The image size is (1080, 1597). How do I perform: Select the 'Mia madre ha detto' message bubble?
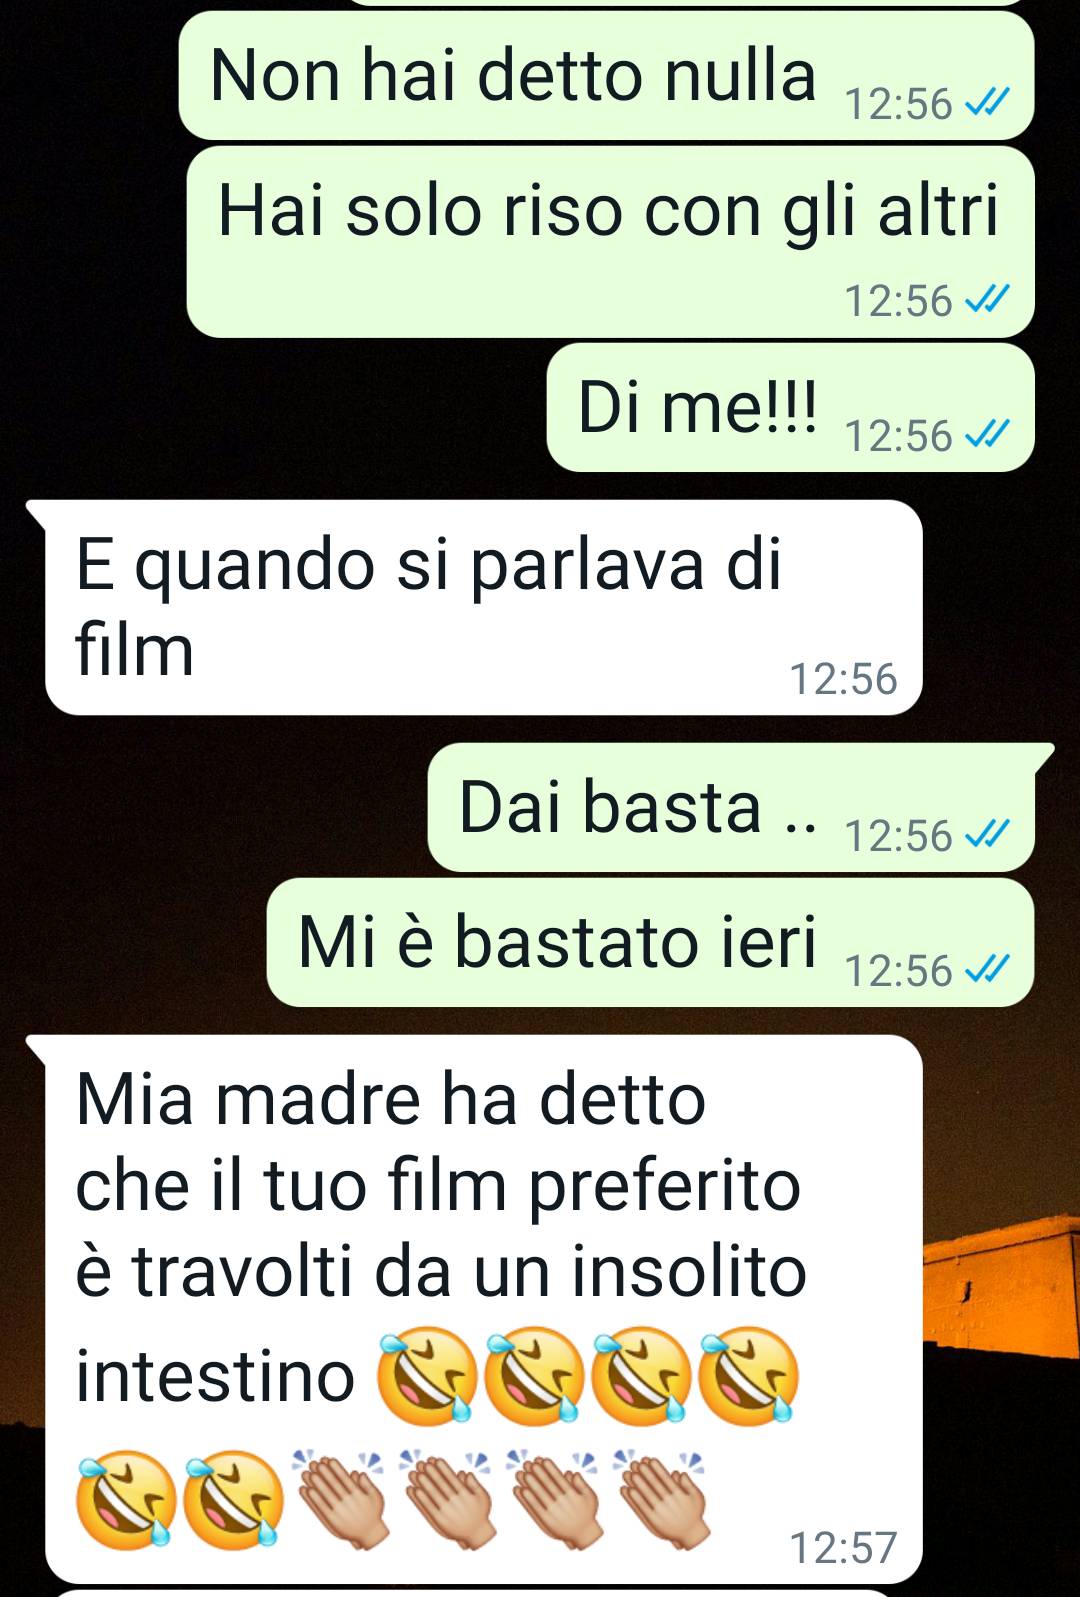click(x=483, y=1309)
